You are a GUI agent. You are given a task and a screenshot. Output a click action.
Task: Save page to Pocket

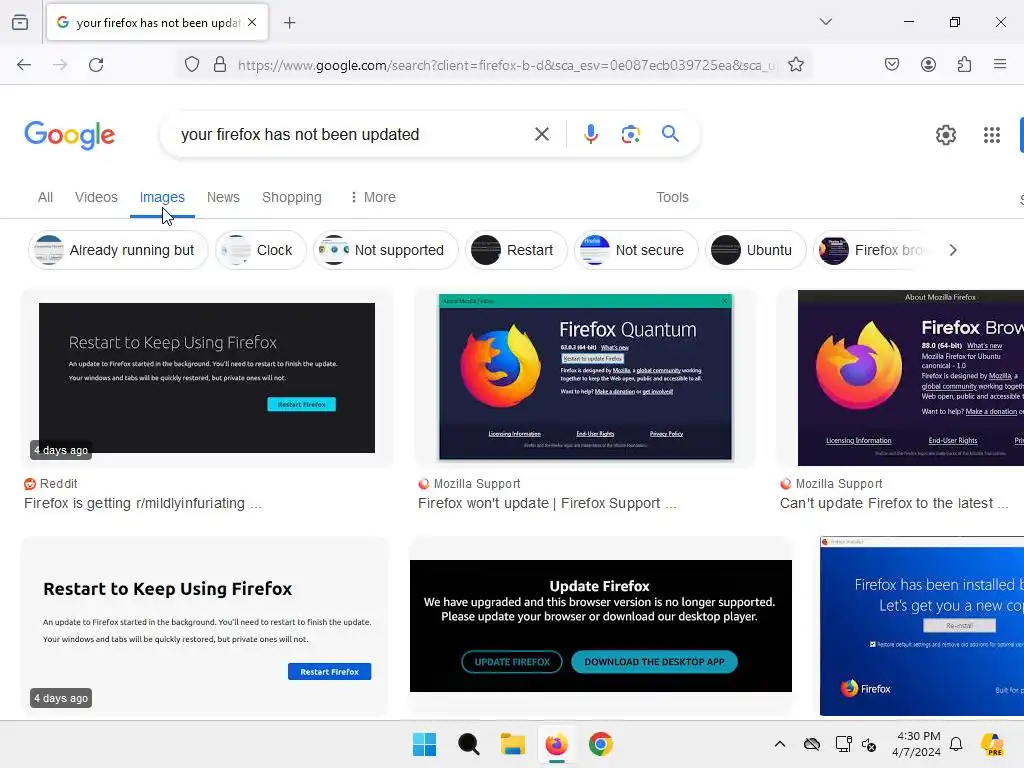892,64
